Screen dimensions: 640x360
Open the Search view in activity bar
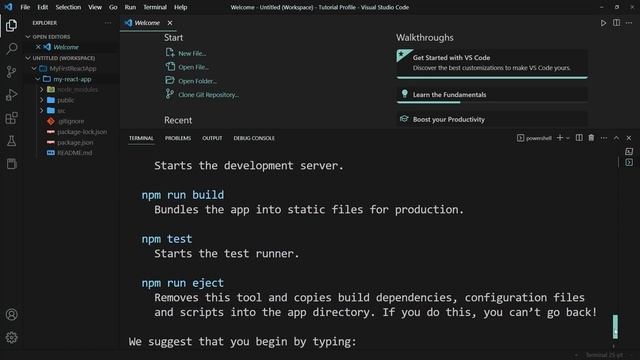11,49
